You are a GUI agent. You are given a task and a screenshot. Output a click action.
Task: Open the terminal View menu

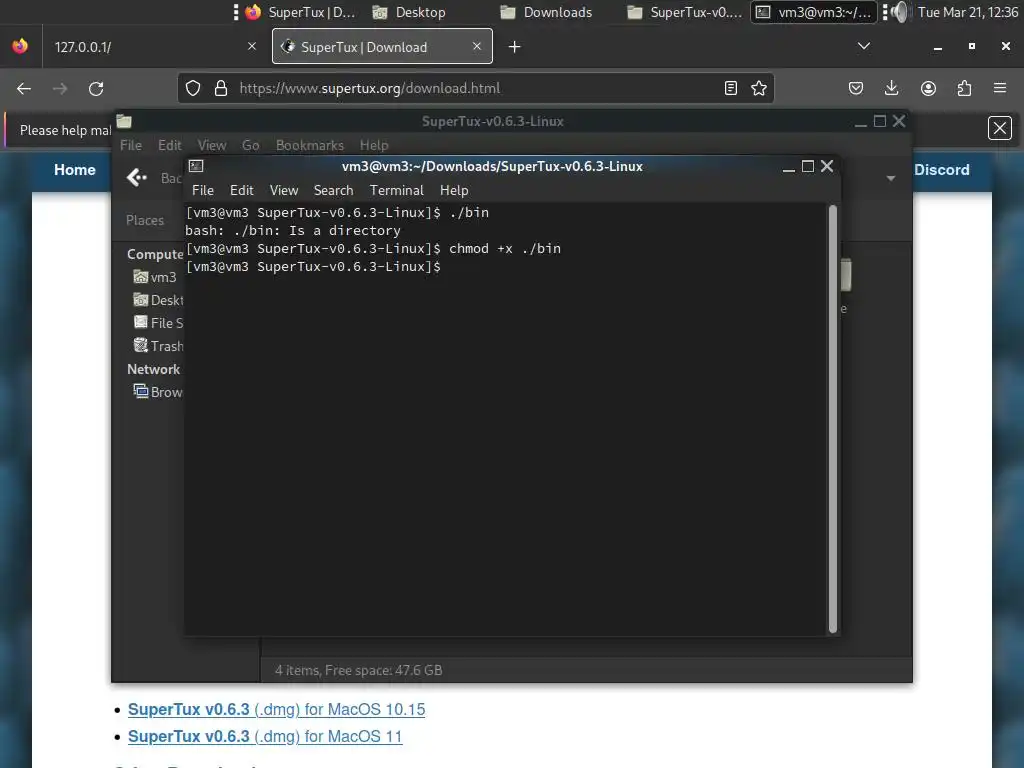point(283,190)
